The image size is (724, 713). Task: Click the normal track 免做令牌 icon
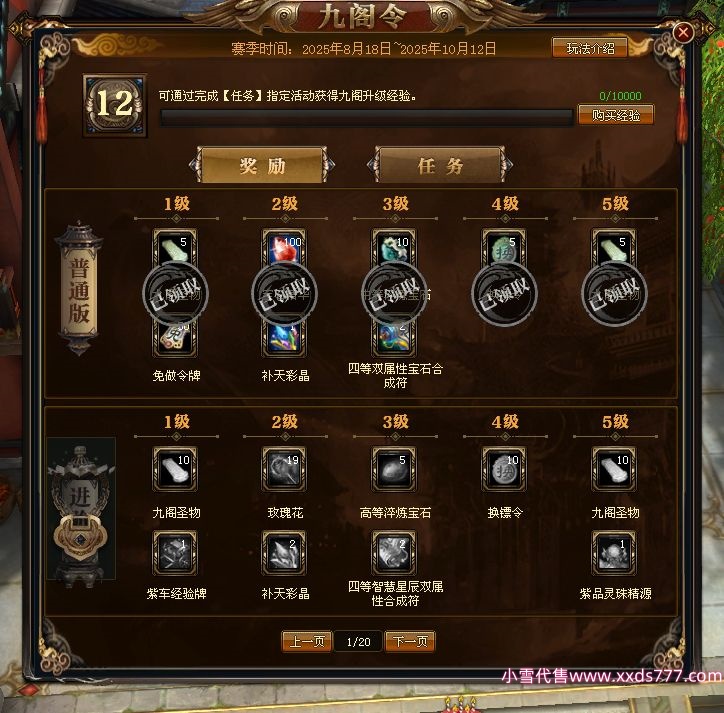click(175, 338)
